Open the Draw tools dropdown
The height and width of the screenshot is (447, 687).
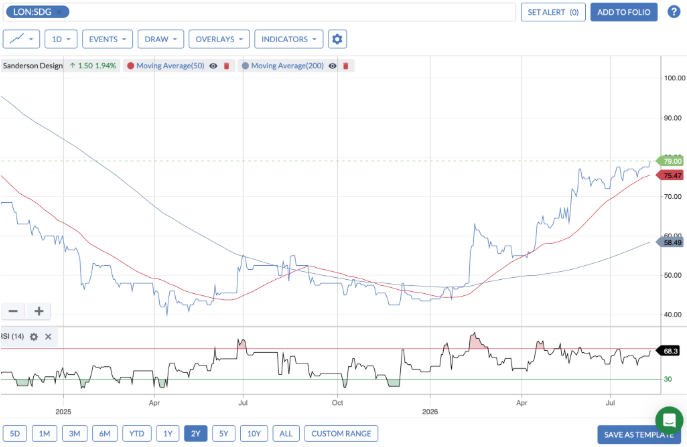coord(160,39)
